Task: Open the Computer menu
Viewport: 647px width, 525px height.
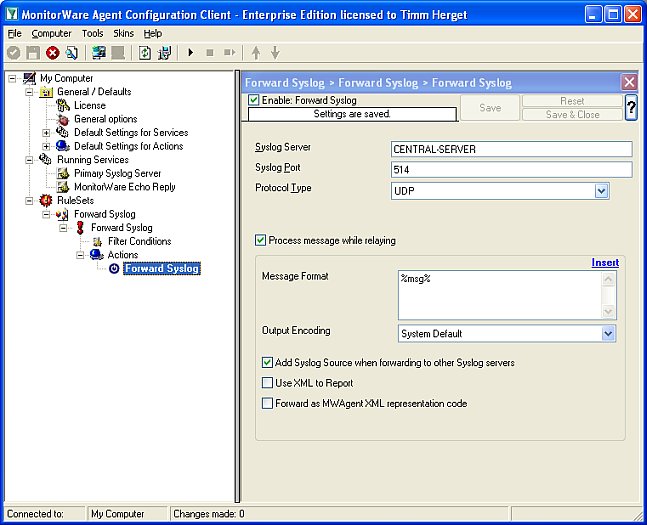Action: pyautogui.click(x=51, y=33)
